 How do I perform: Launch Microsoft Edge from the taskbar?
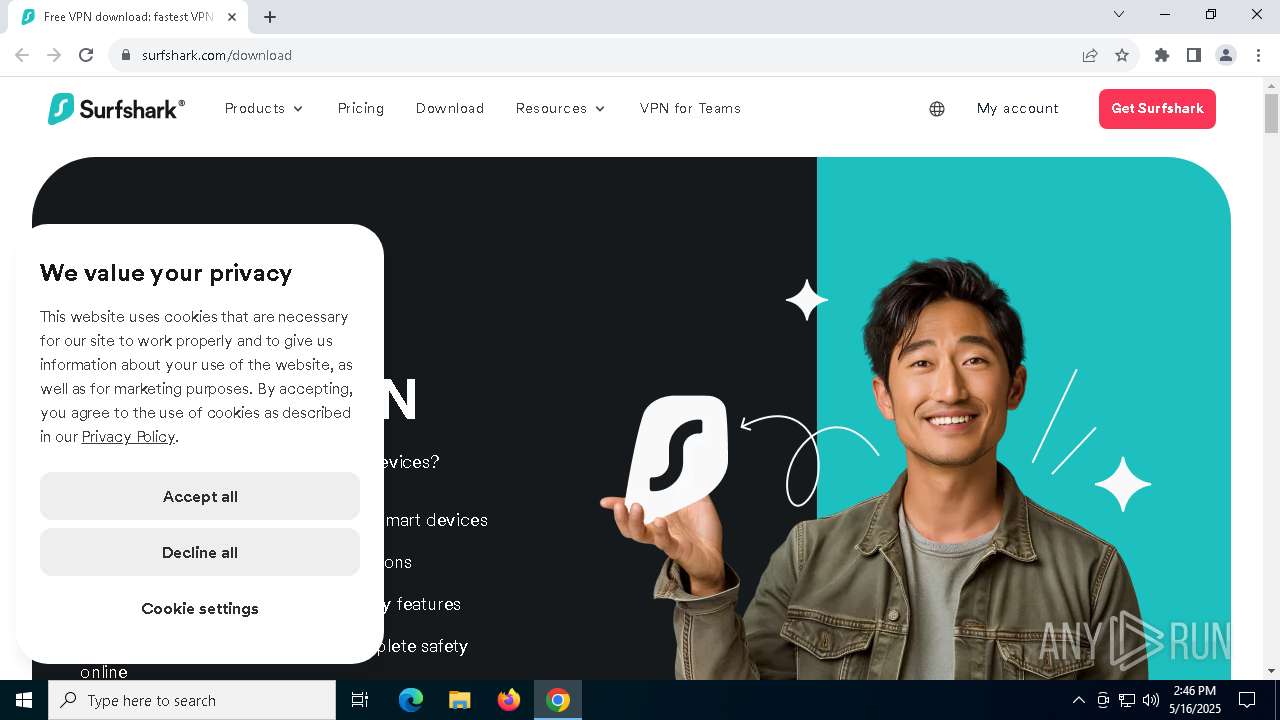pos(411,700)
